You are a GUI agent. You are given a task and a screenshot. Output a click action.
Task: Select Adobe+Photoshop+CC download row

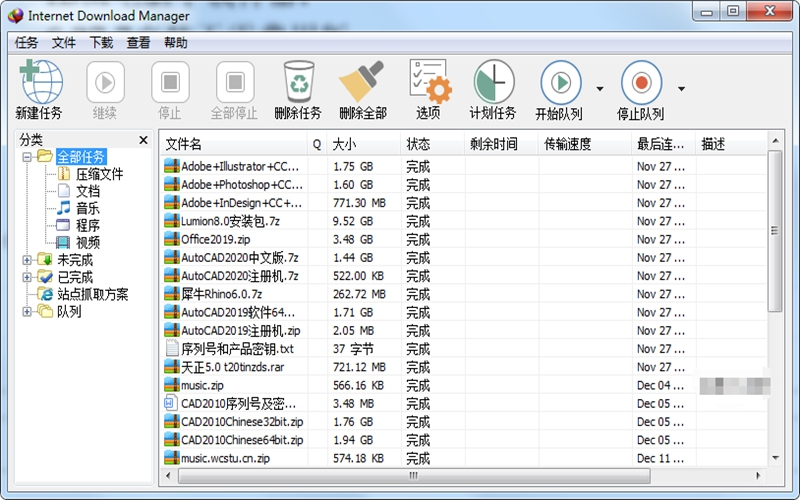coord(464,185)
